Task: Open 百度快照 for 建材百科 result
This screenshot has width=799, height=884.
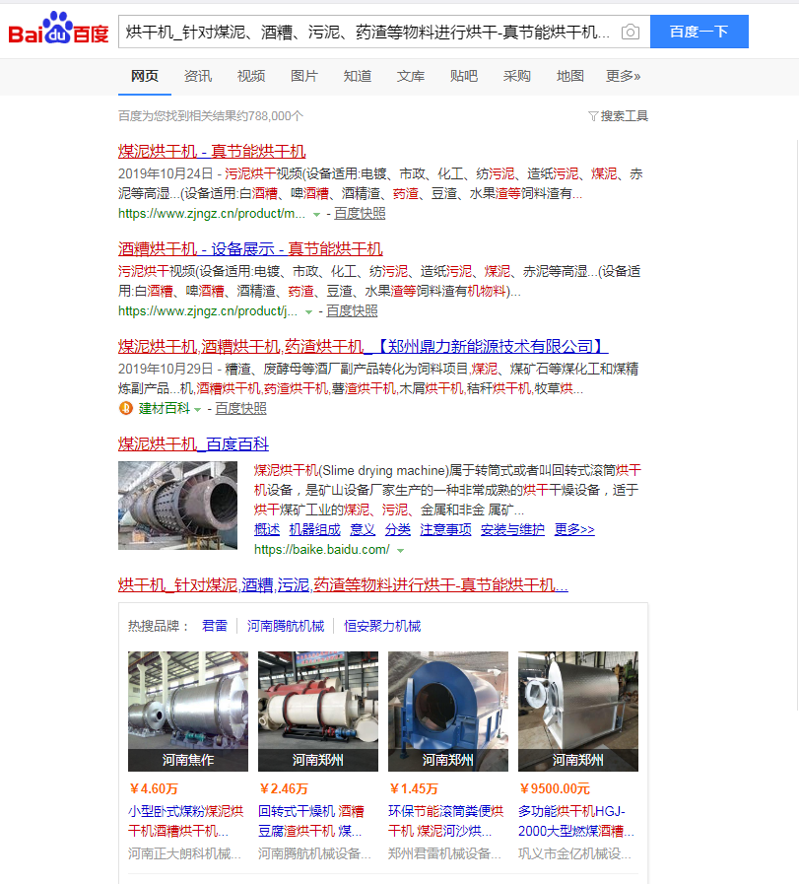Action: coord(241,409)
